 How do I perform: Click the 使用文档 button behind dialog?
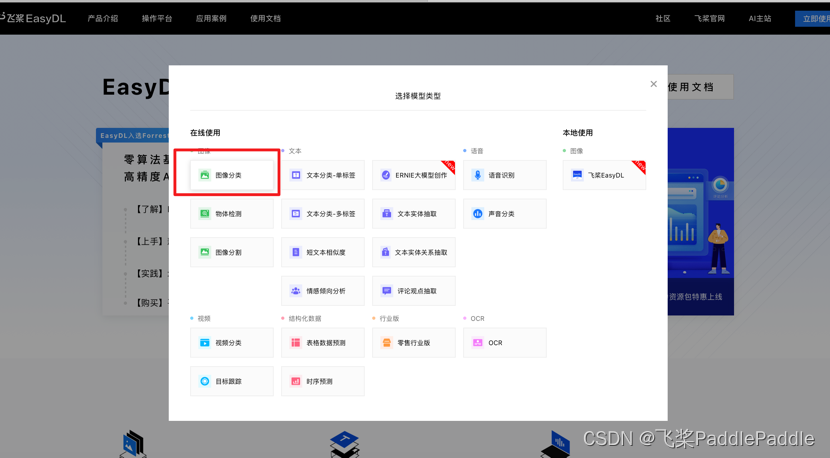[x=700, y=87]
